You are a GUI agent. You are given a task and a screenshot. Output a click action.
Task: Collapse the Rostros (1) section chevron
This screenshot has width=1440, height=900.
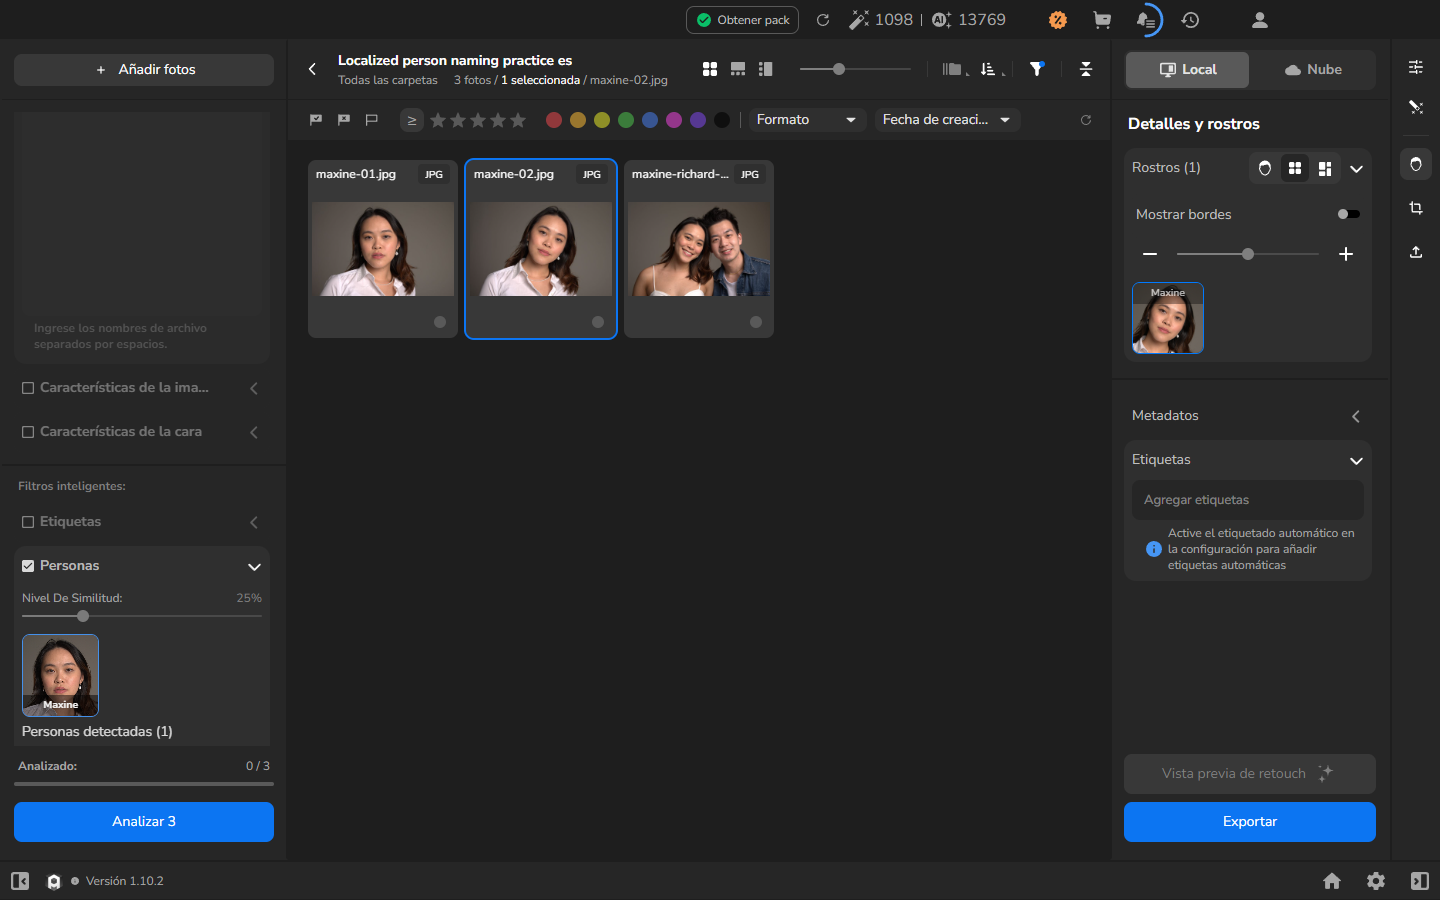point(1356,169)
